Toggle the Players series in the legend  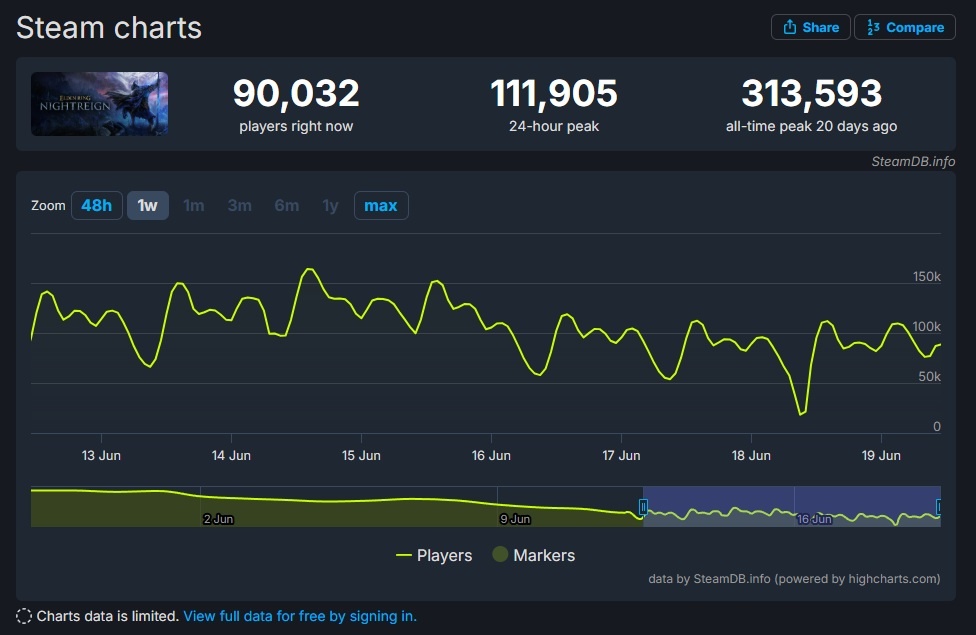434,555
